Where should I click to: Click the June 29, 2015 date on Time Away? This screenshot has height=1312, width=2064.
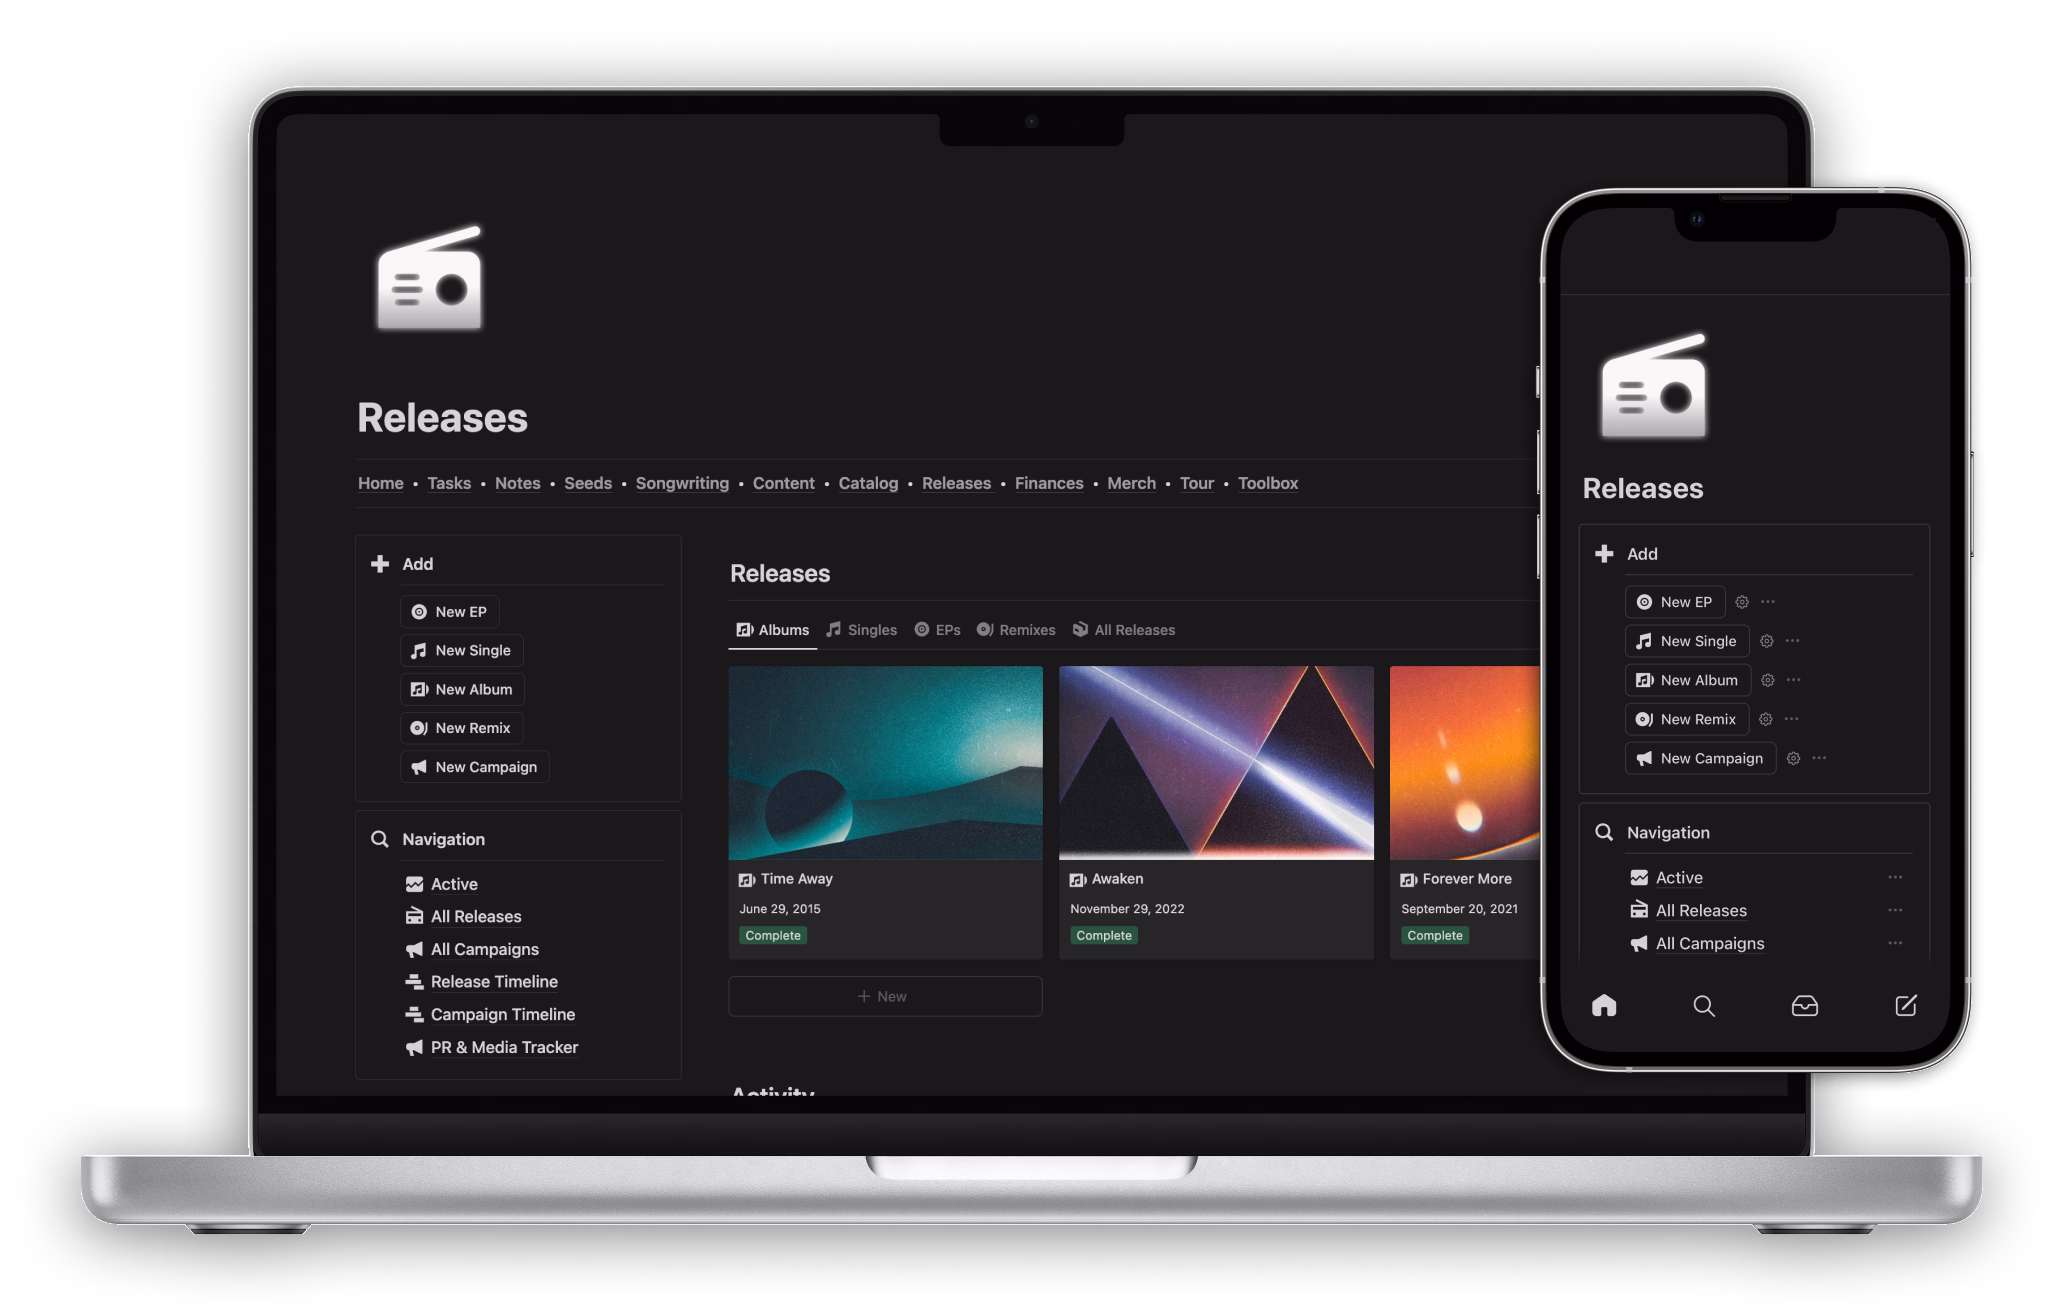pos(780,909)
